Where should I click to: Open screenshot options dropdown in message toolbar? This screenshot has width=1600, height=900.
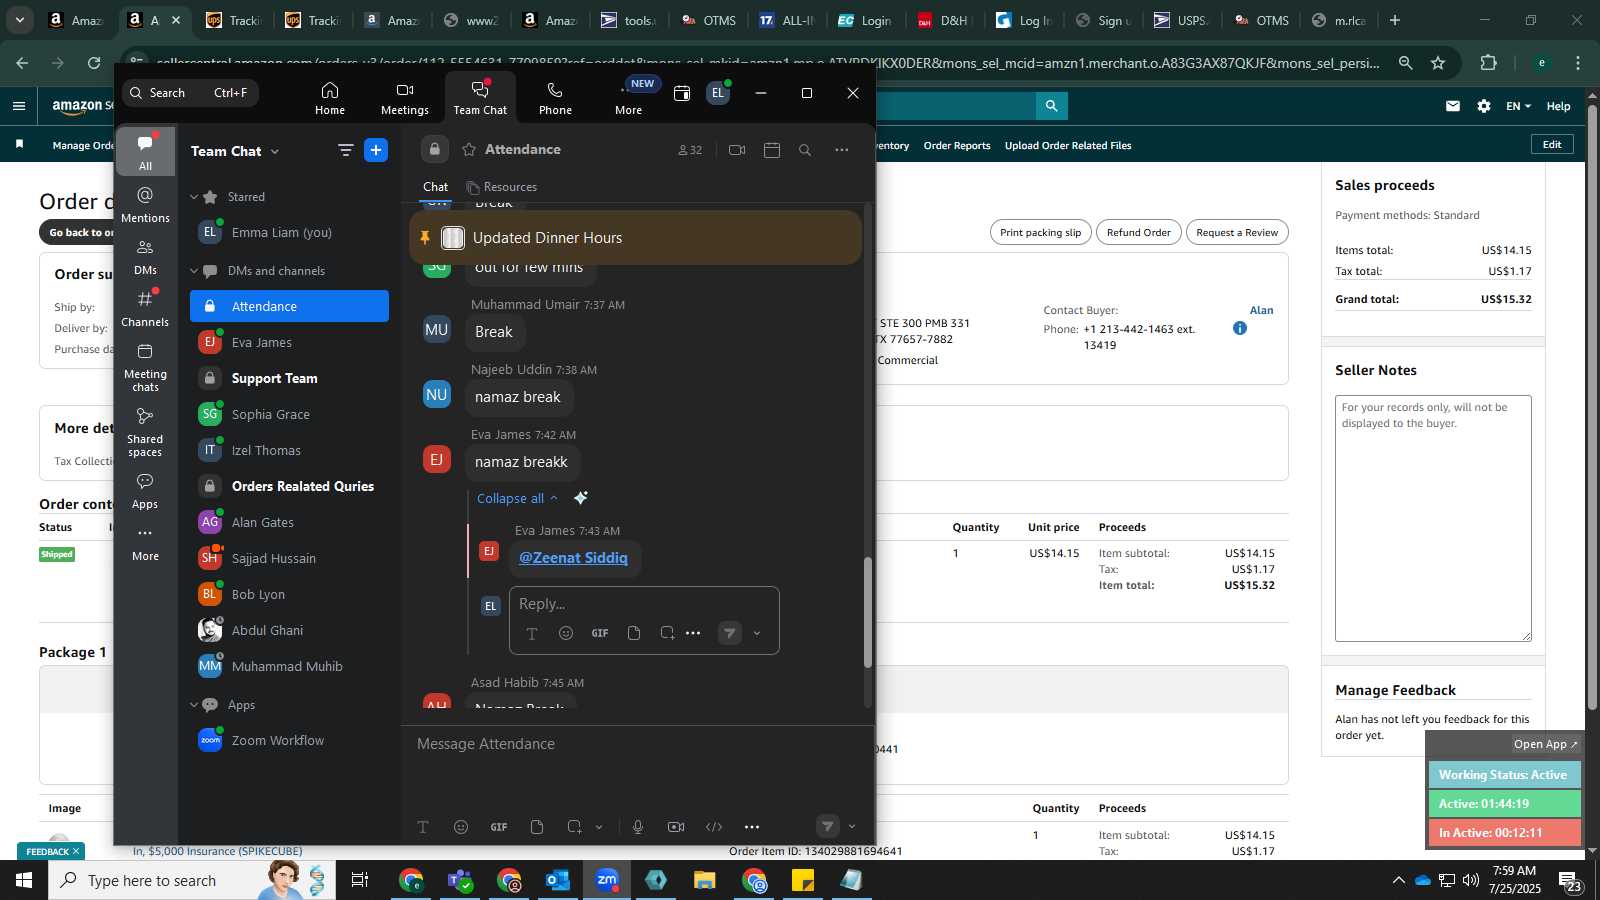point(599,827)
